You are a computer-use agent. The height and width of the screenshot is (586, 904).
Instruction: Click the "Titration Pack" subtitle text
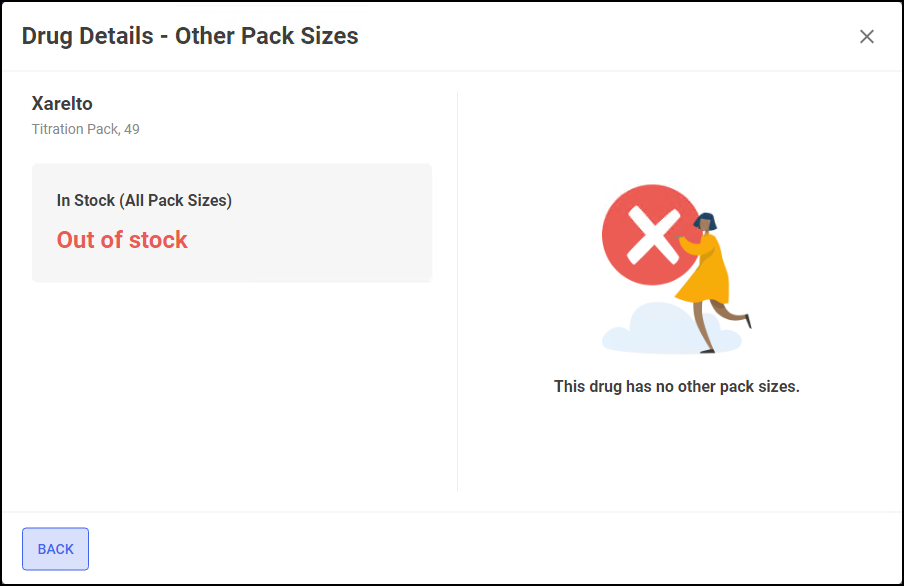pos(74,129)
